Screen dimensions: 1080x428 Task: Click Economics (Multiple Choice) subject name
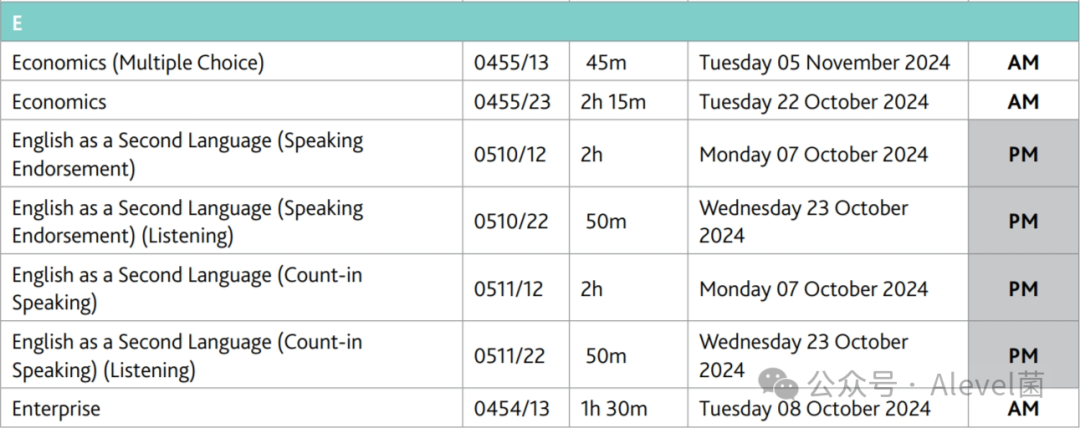point(138,63)
